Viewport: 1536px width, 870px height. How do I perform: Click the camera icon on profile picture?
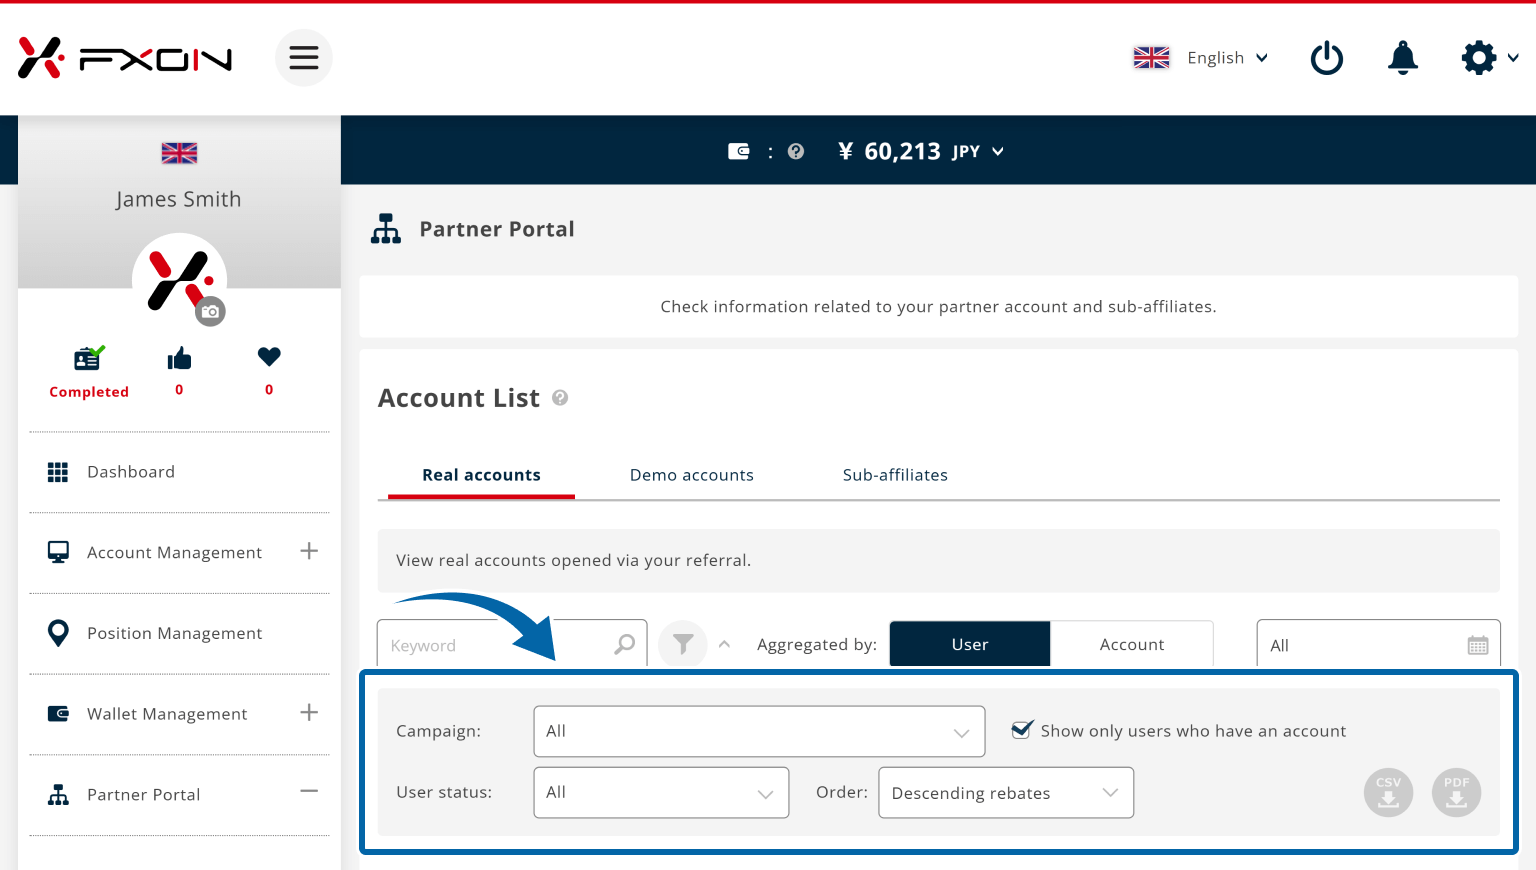coord(210,312)
